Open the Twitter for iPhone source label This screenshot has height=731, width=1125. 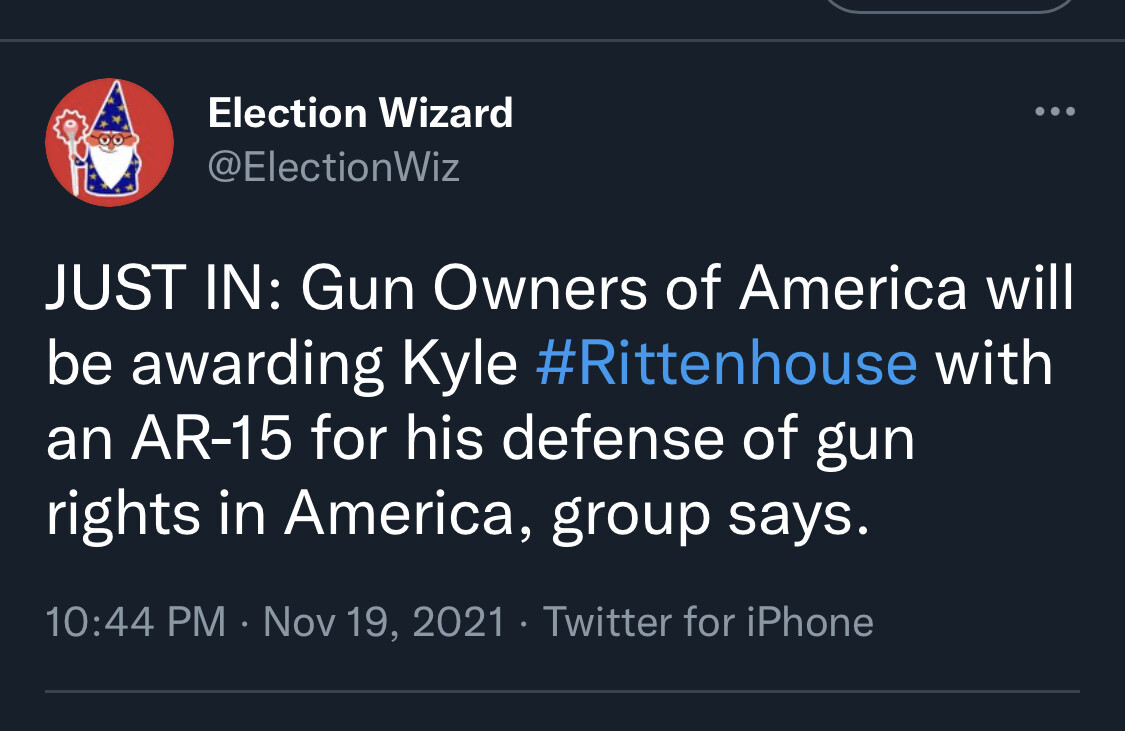point(708,622)
